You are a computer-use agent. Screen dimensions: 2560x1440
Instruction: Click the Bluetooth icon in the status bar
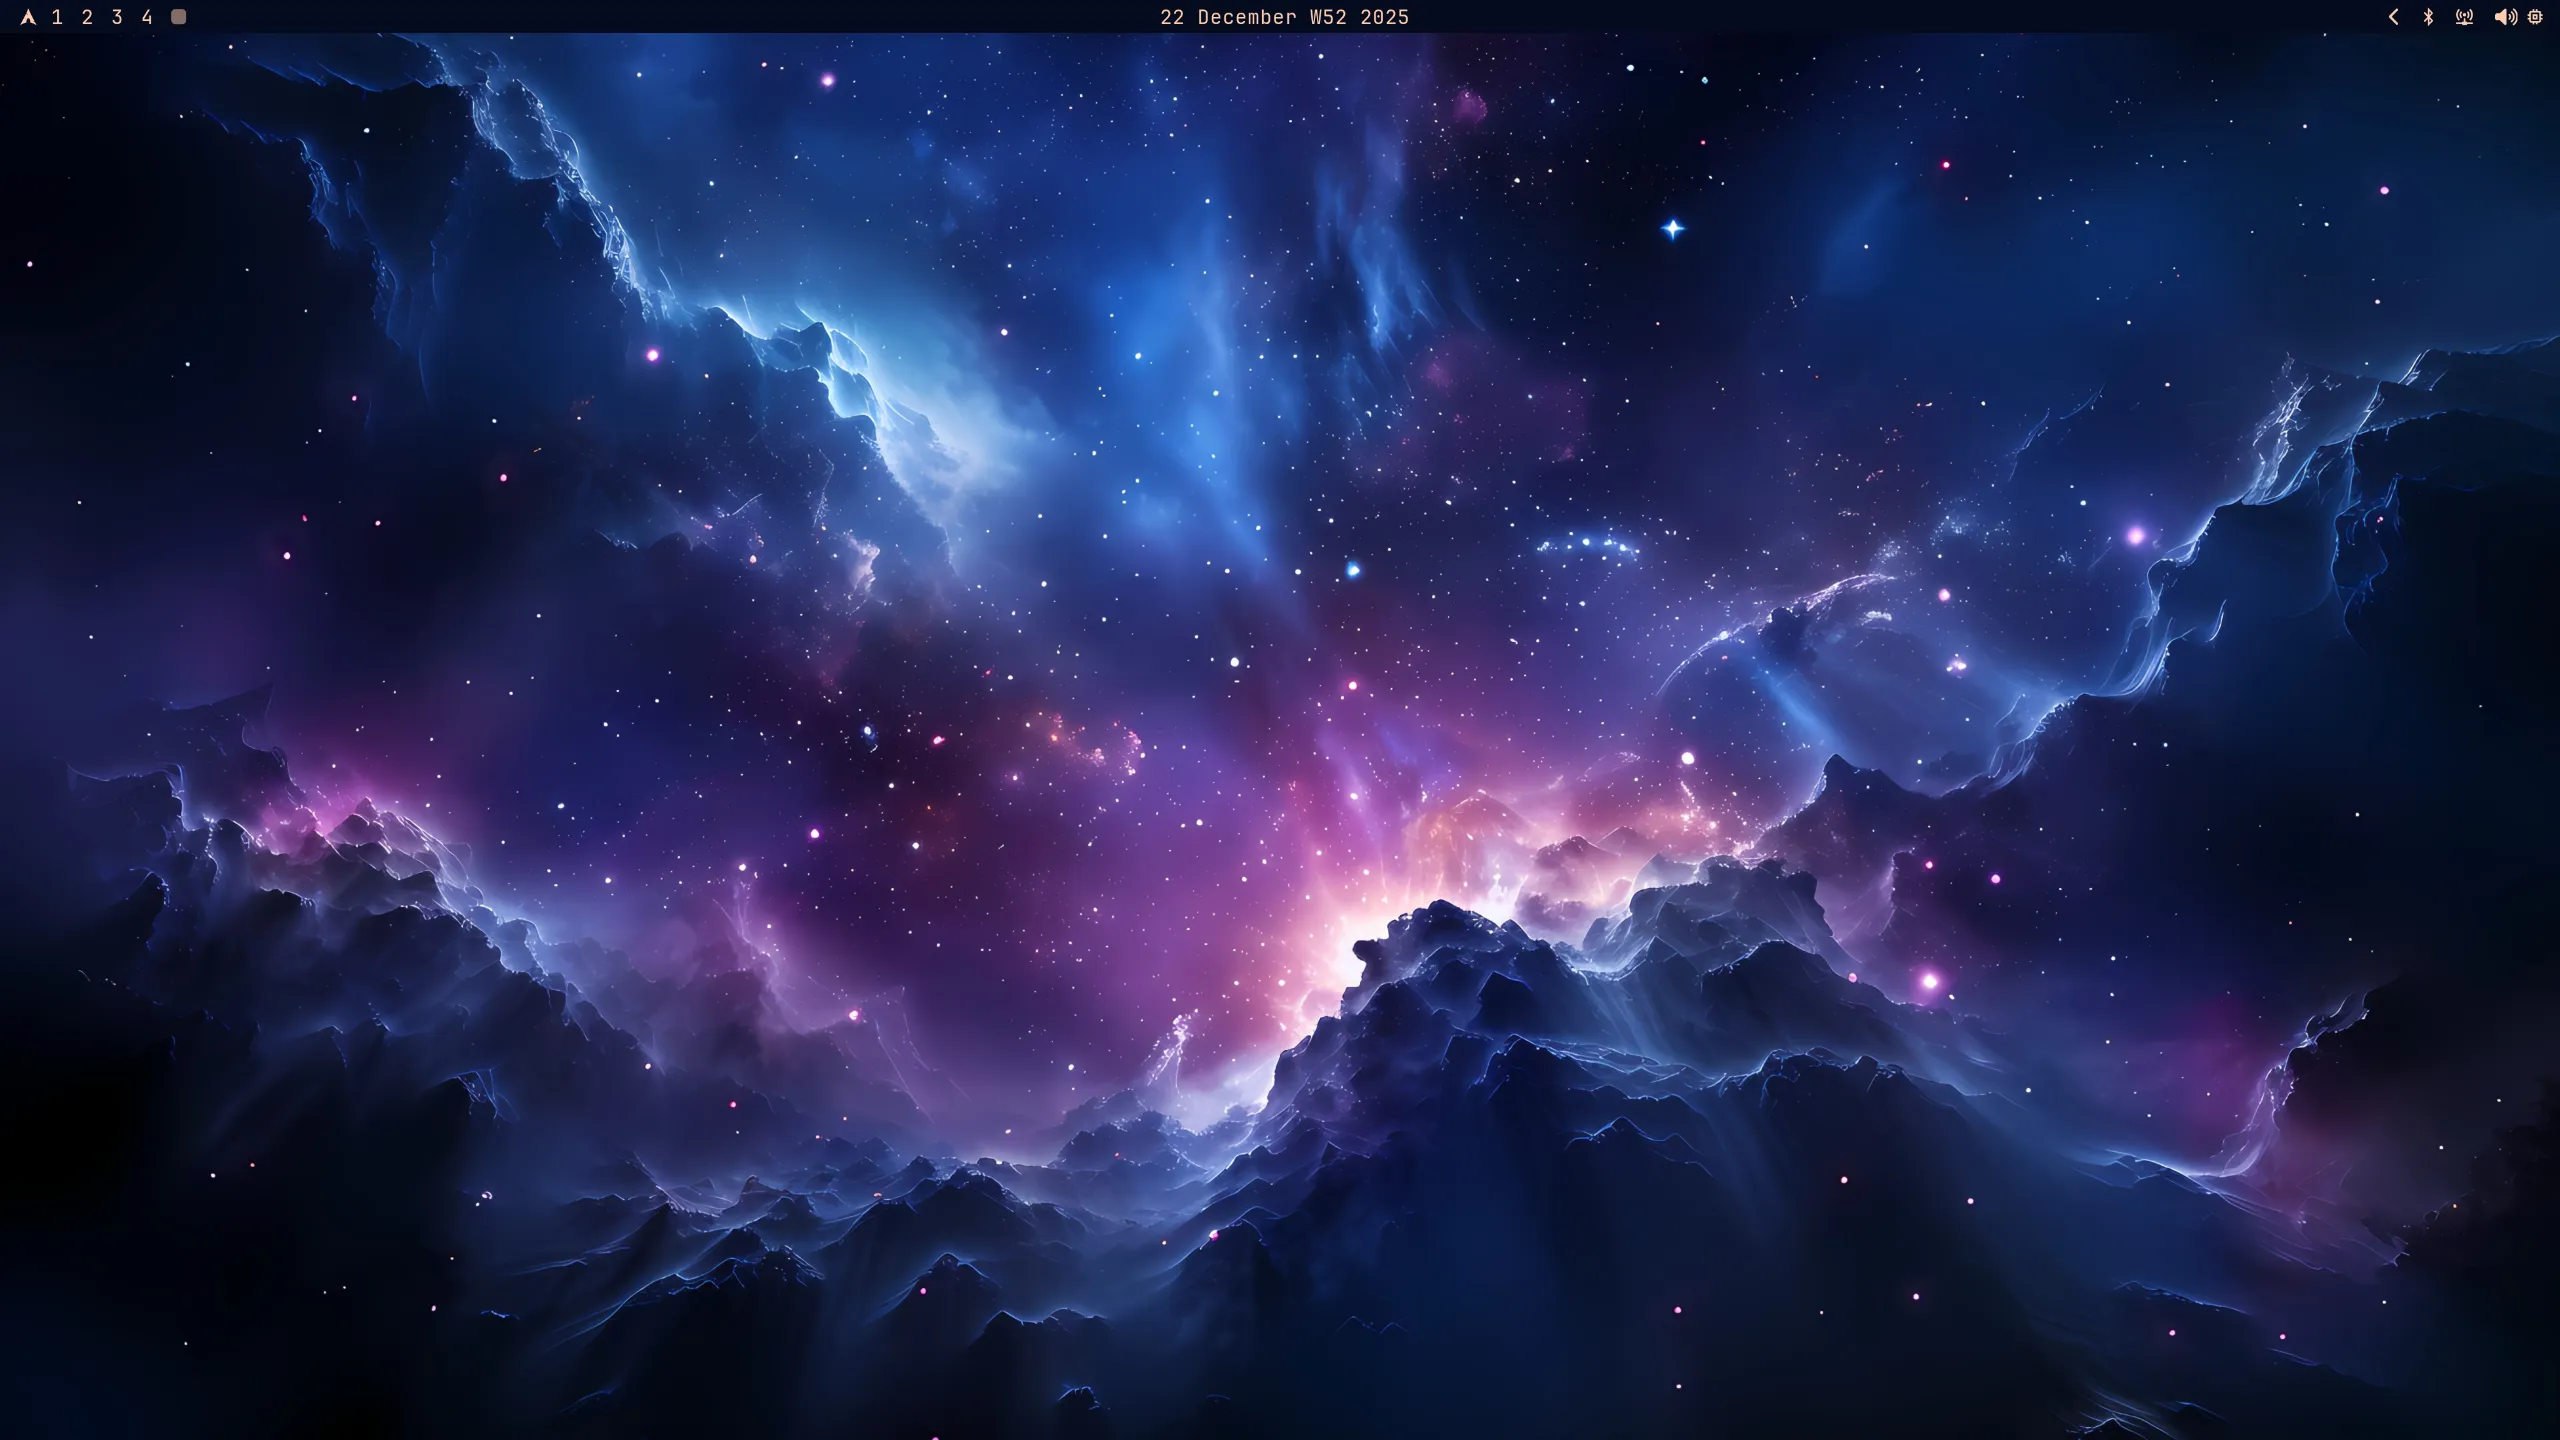(2429, 17)
